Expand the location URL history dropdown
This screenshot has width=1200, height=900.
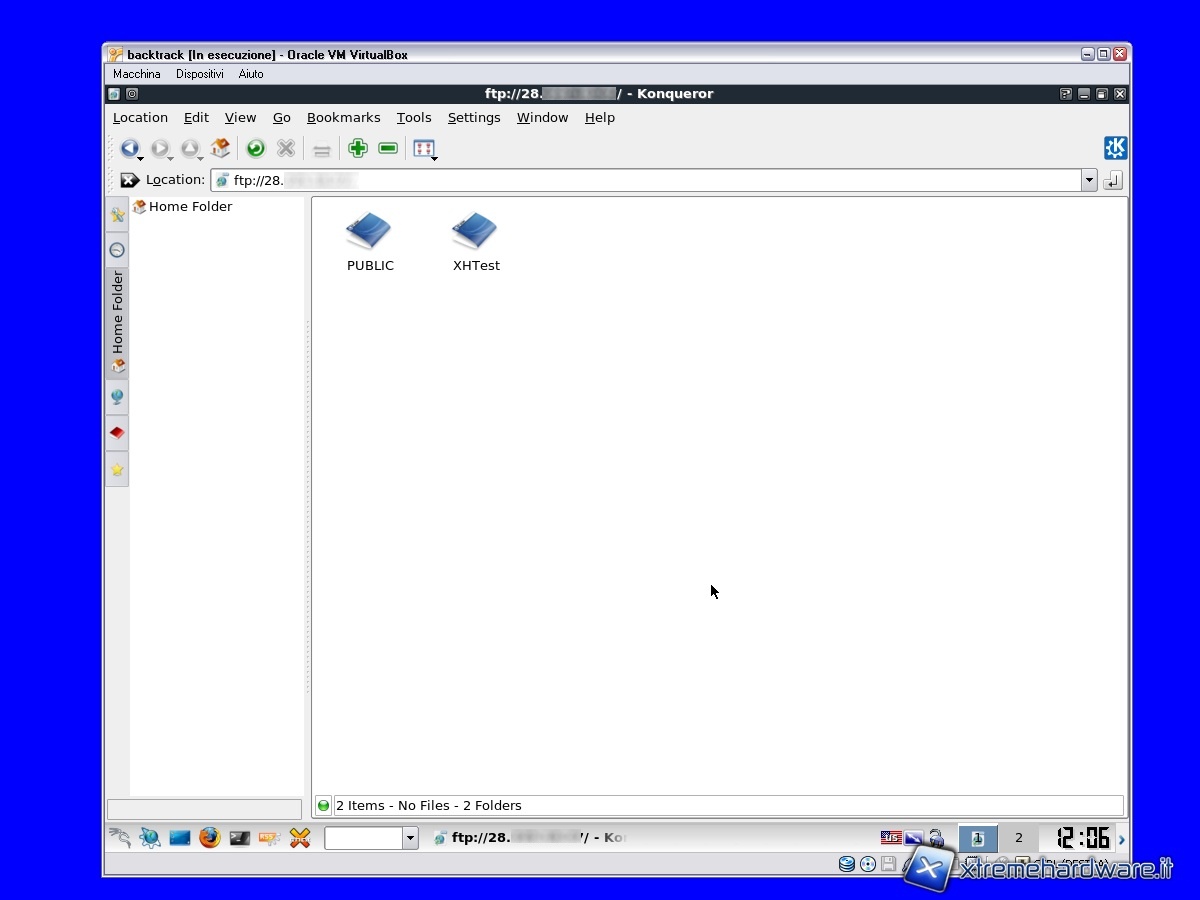coord(1089,180)
